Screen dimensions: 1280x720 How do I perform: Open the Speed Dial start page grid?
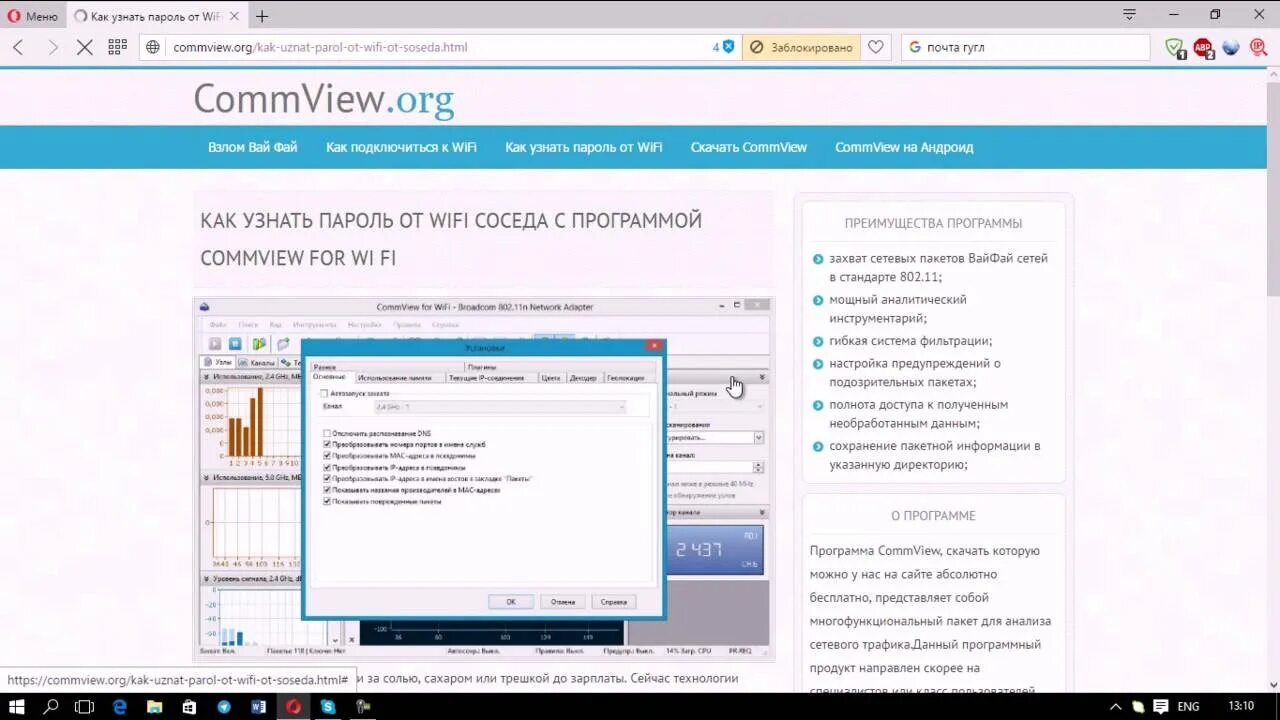click(x=117, y=47)
